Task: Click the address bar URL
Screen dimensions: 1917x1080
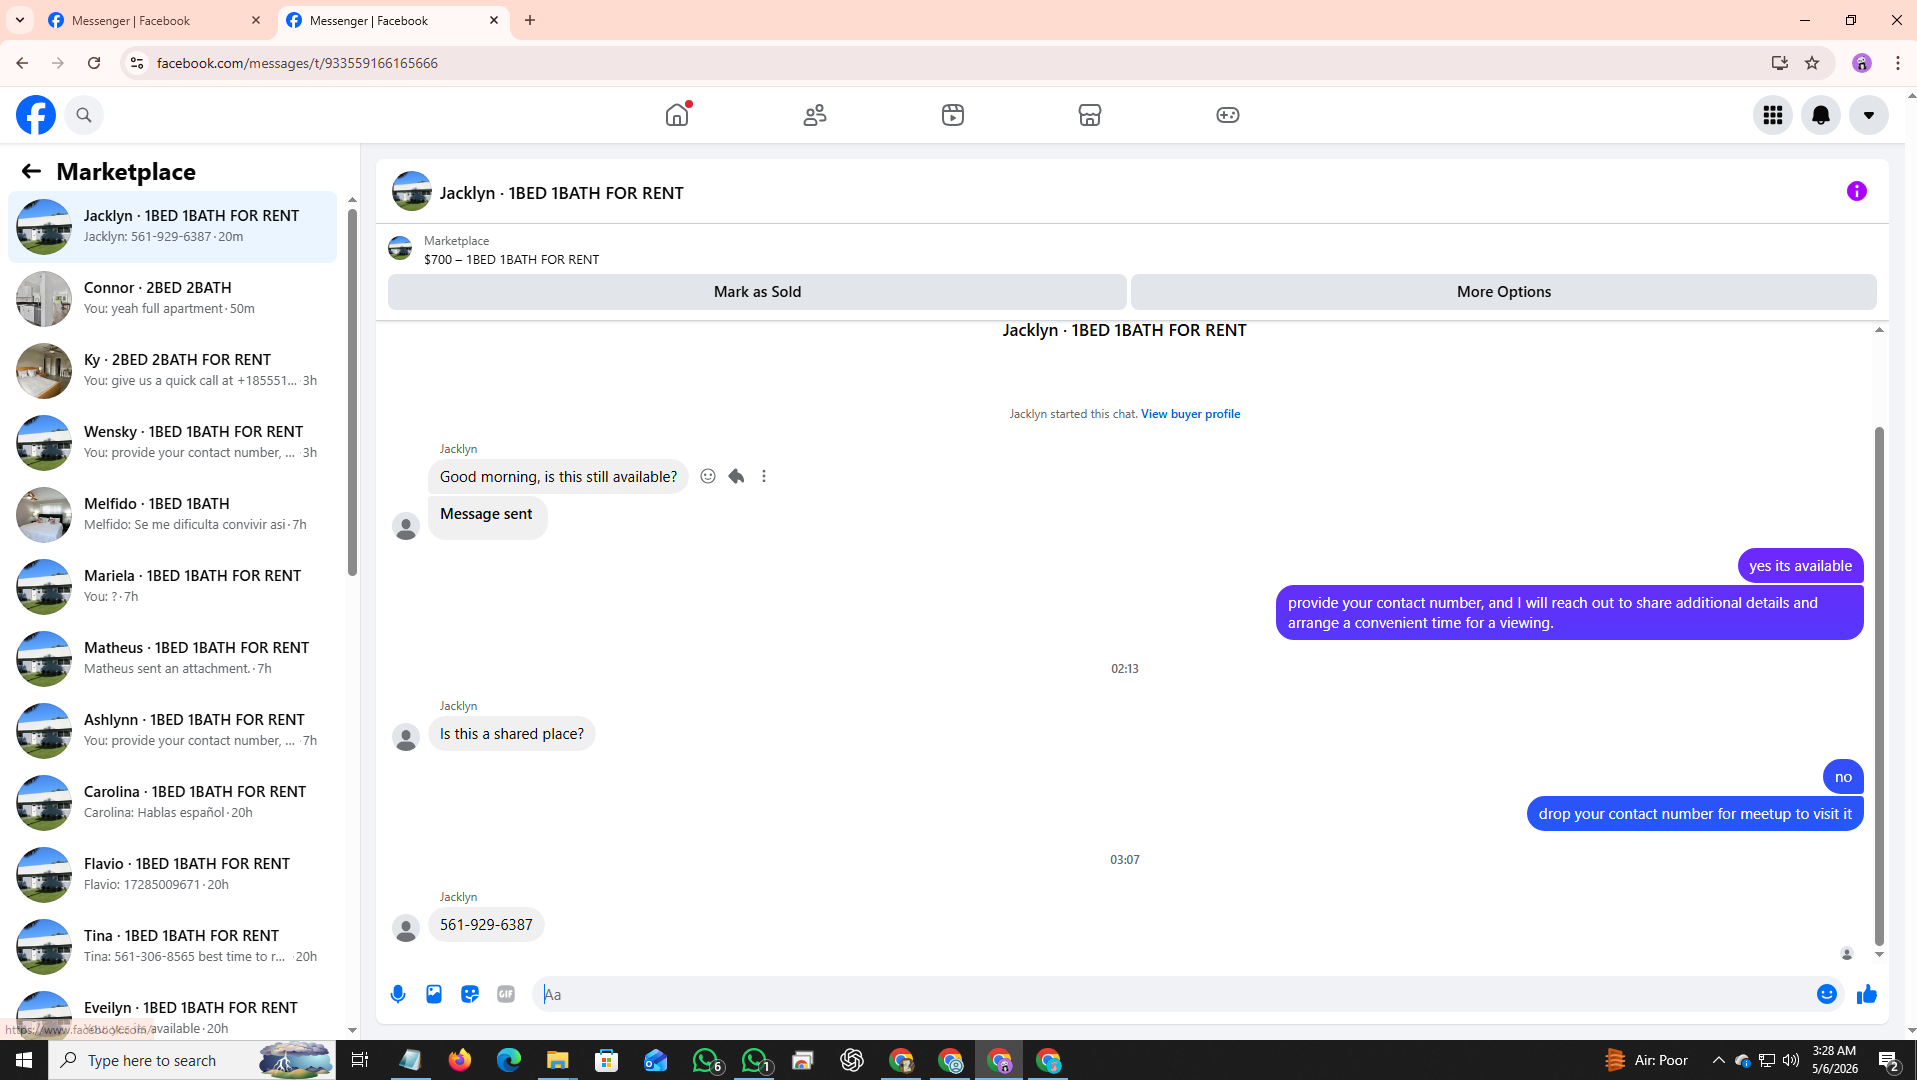Action: (297, 63)
